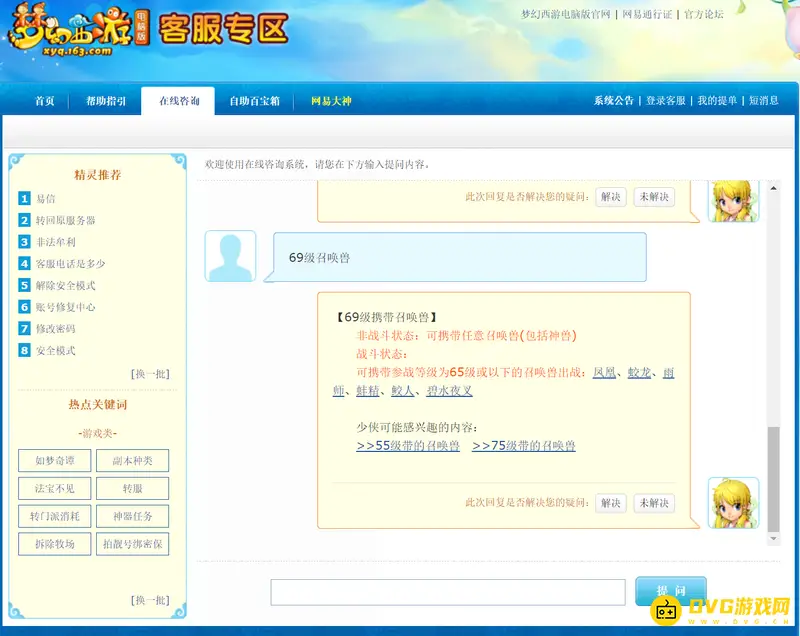Screen dimensions: 800x636
Task: Click the chat scrollbar down arrow
Action: 773,539
